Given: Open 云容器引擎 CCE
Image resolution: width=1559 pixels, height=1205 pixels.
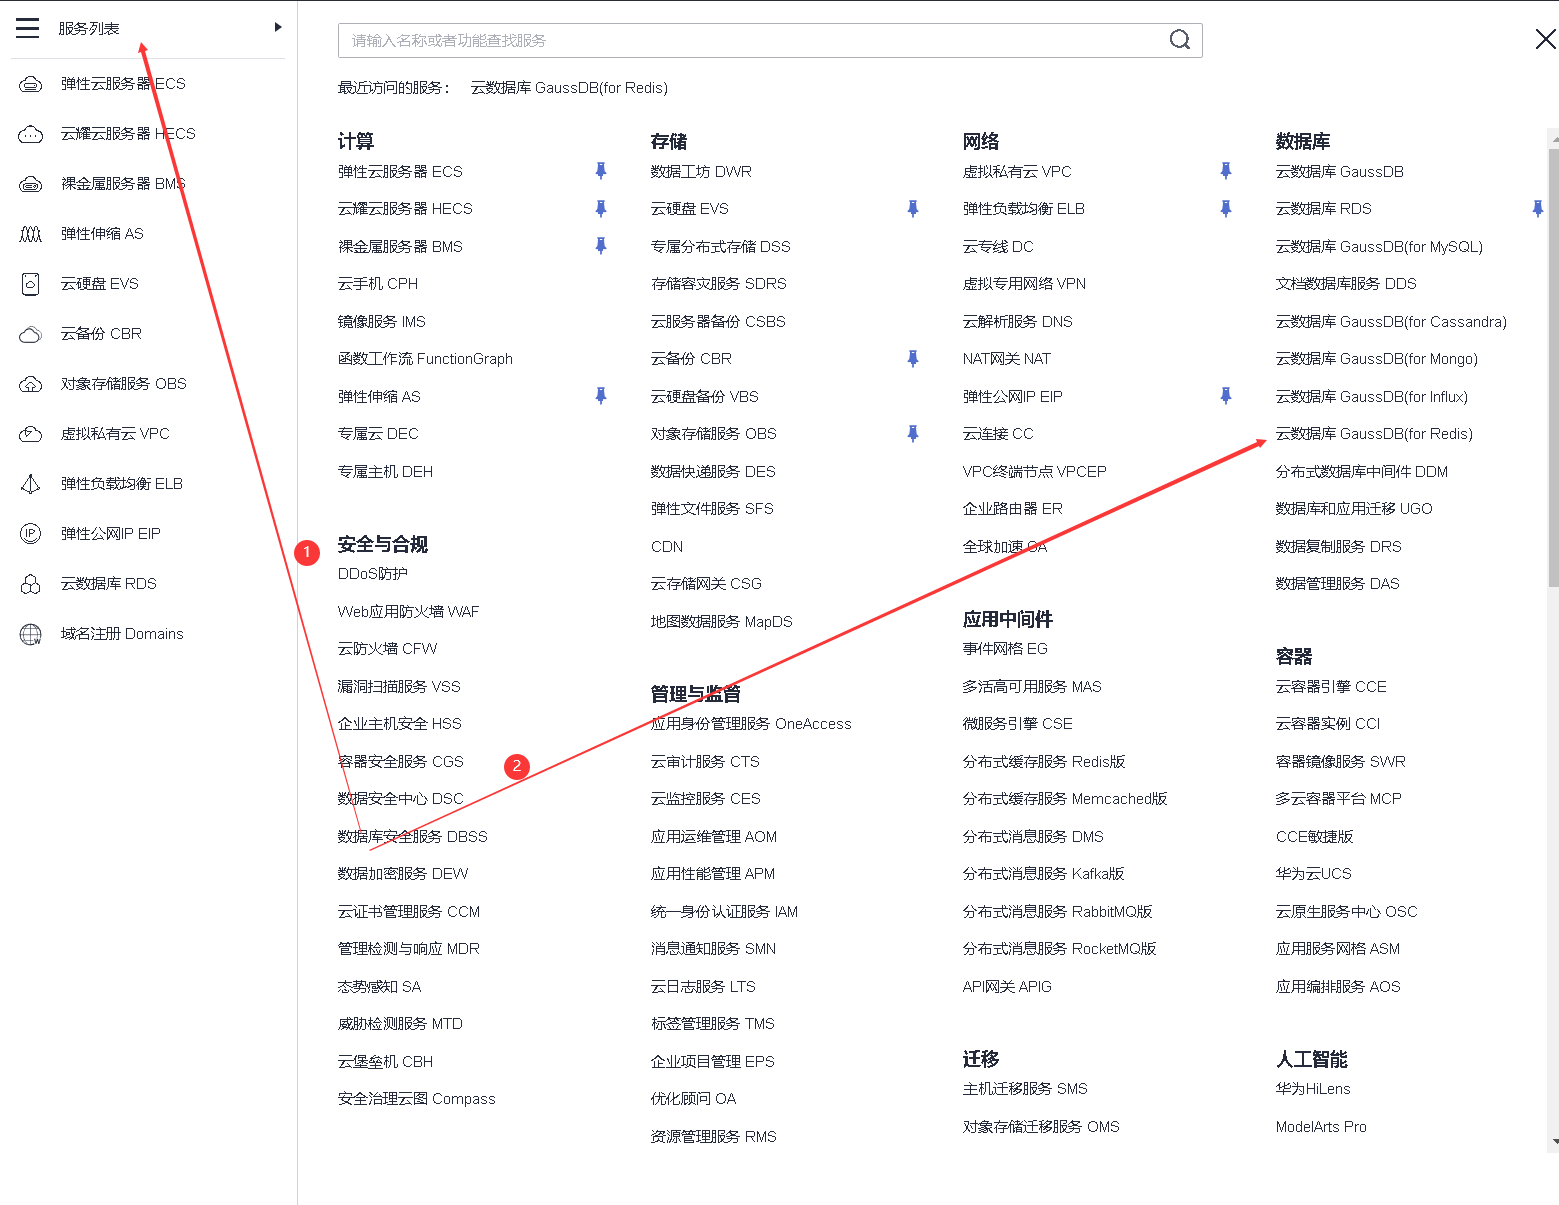Looking at the screenshot, I should [1331, 687].
